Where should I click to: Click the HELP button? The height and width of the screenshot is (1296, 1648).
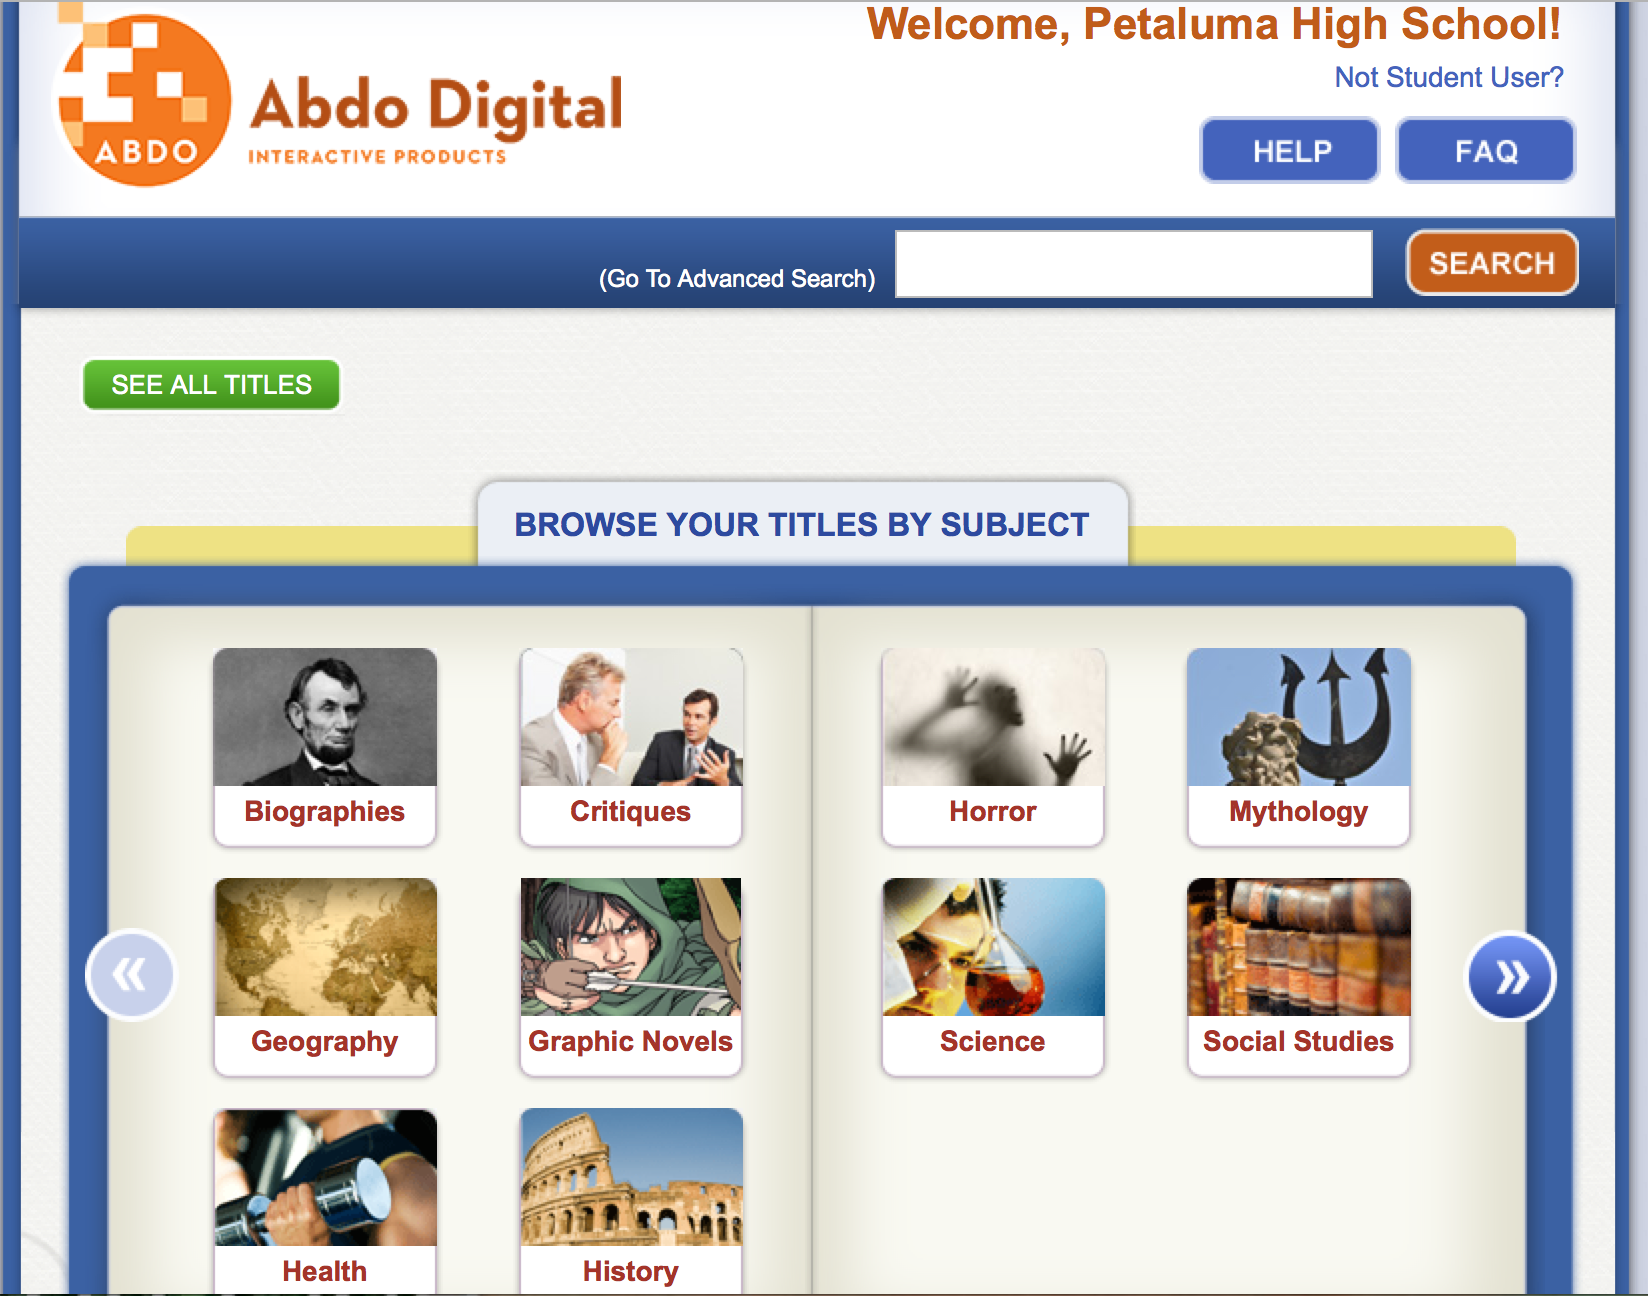1290,151
